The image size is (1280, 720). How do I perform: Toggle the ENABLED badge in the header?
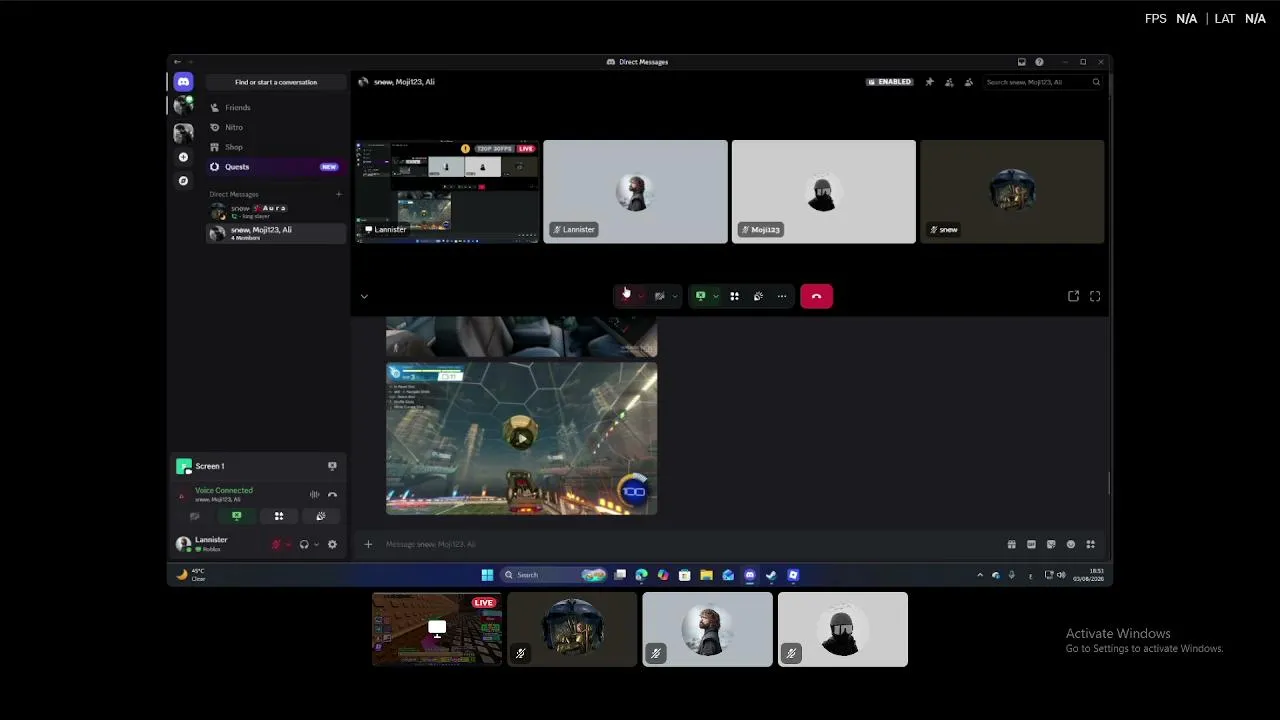click(x=890, y=82)
